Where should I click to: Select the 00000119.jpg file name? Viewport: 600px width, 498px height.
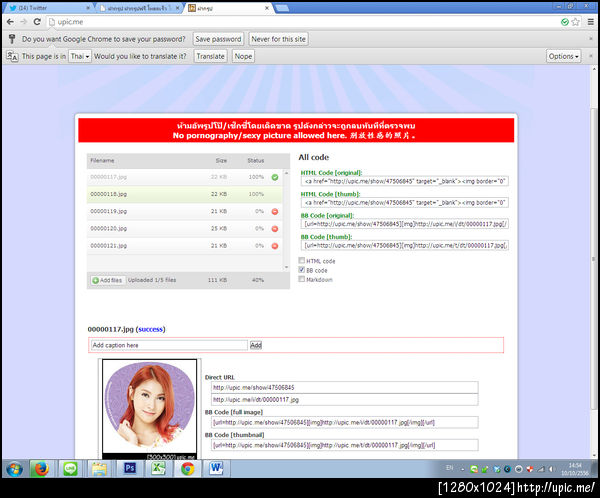coord(108,212)
